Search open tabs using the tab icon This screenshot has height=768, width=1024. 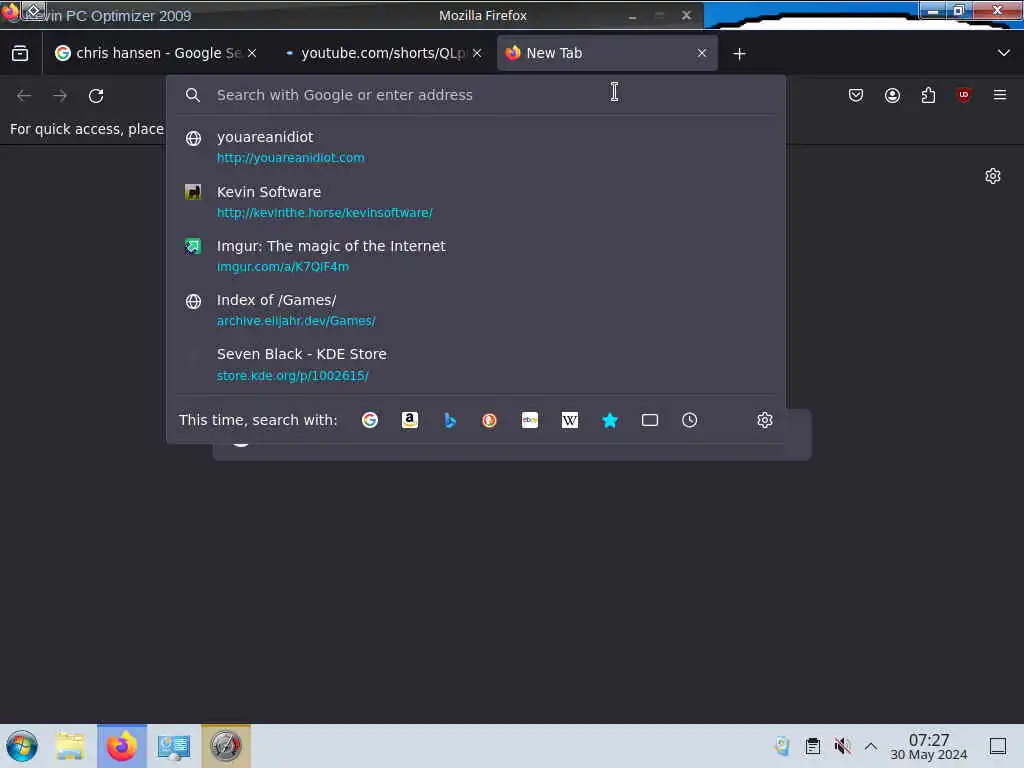[650, 420]
